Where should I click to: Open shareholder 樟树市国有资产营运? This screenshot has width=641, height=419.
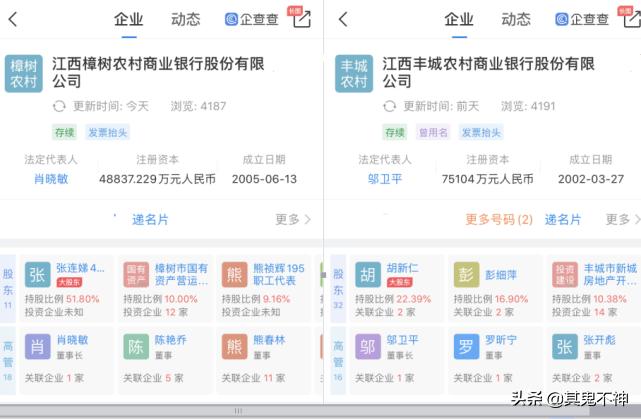(182, 274)
